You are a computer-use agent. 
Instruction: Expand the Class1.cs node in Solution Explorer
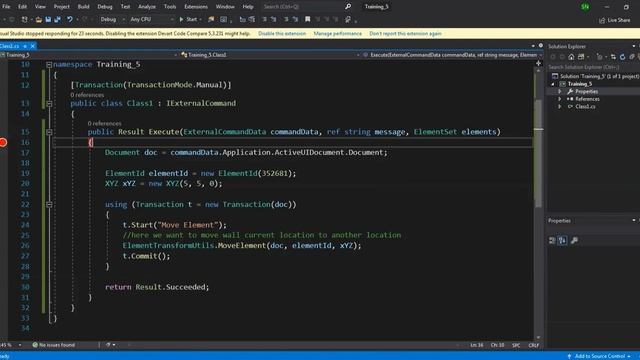click(560, 107)
